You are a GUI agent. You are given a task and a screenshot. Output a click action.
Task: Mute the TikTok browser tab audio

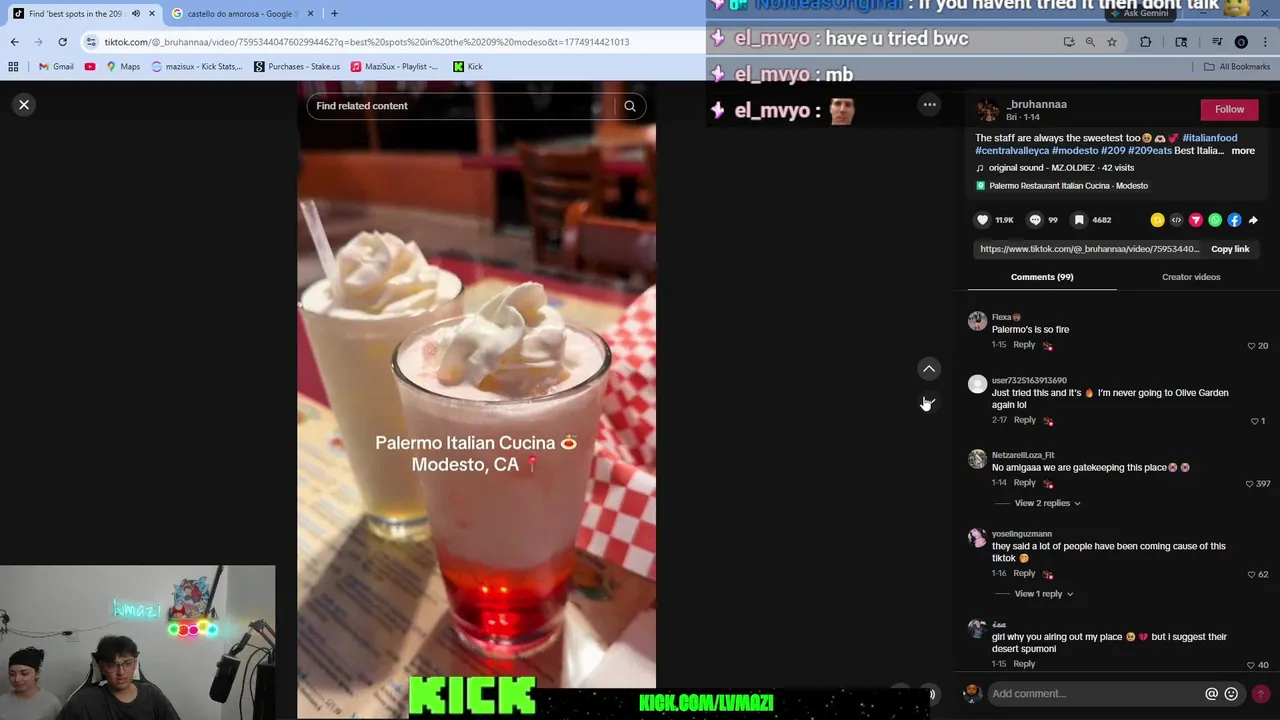136,14
